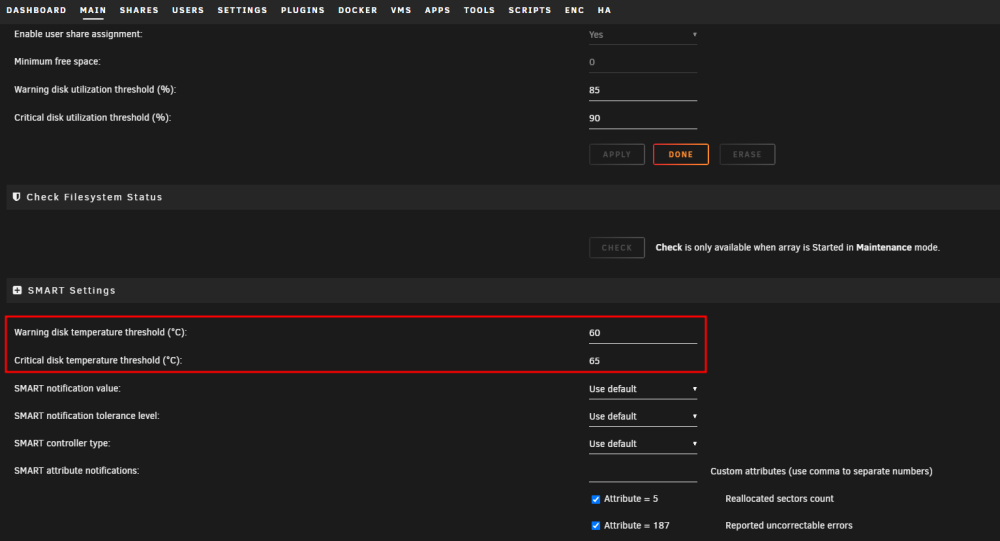Switch to the Docker tab
1000x541 pixels.
click(358, 10)
